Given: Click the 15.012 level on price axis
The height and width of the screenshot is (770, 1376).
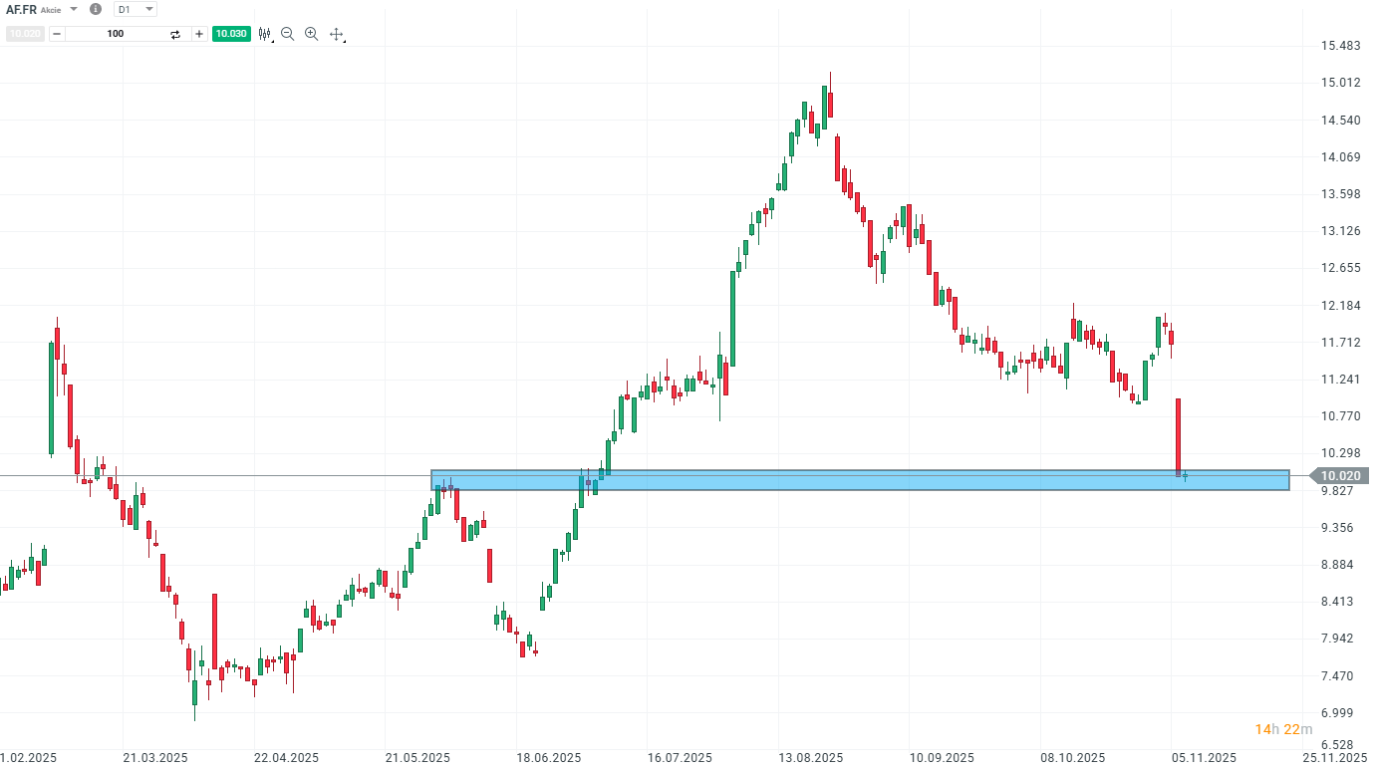Looking at the screenshot, I should tap(1340, 83).
